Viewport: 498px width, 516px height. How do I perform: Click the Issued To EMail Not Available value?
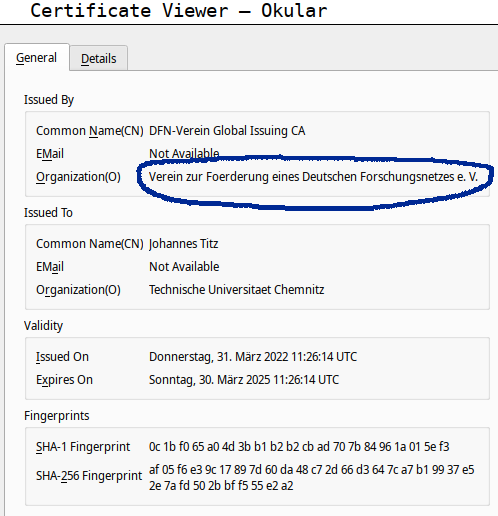(x=184, y=267)
